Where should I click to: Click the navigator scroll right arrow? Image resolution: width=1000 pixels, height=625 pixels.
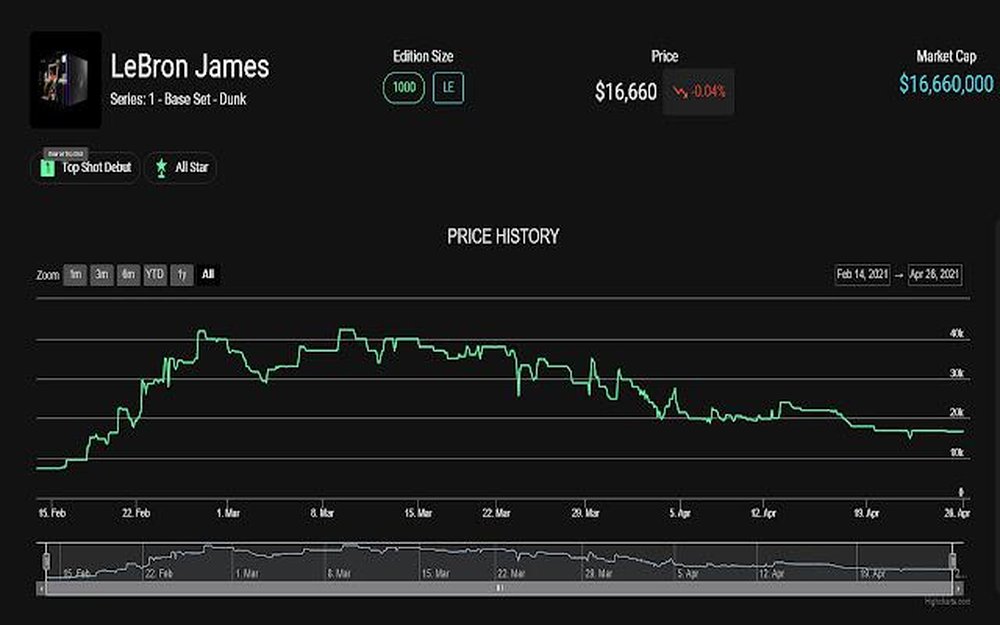[x=959, y=588]
